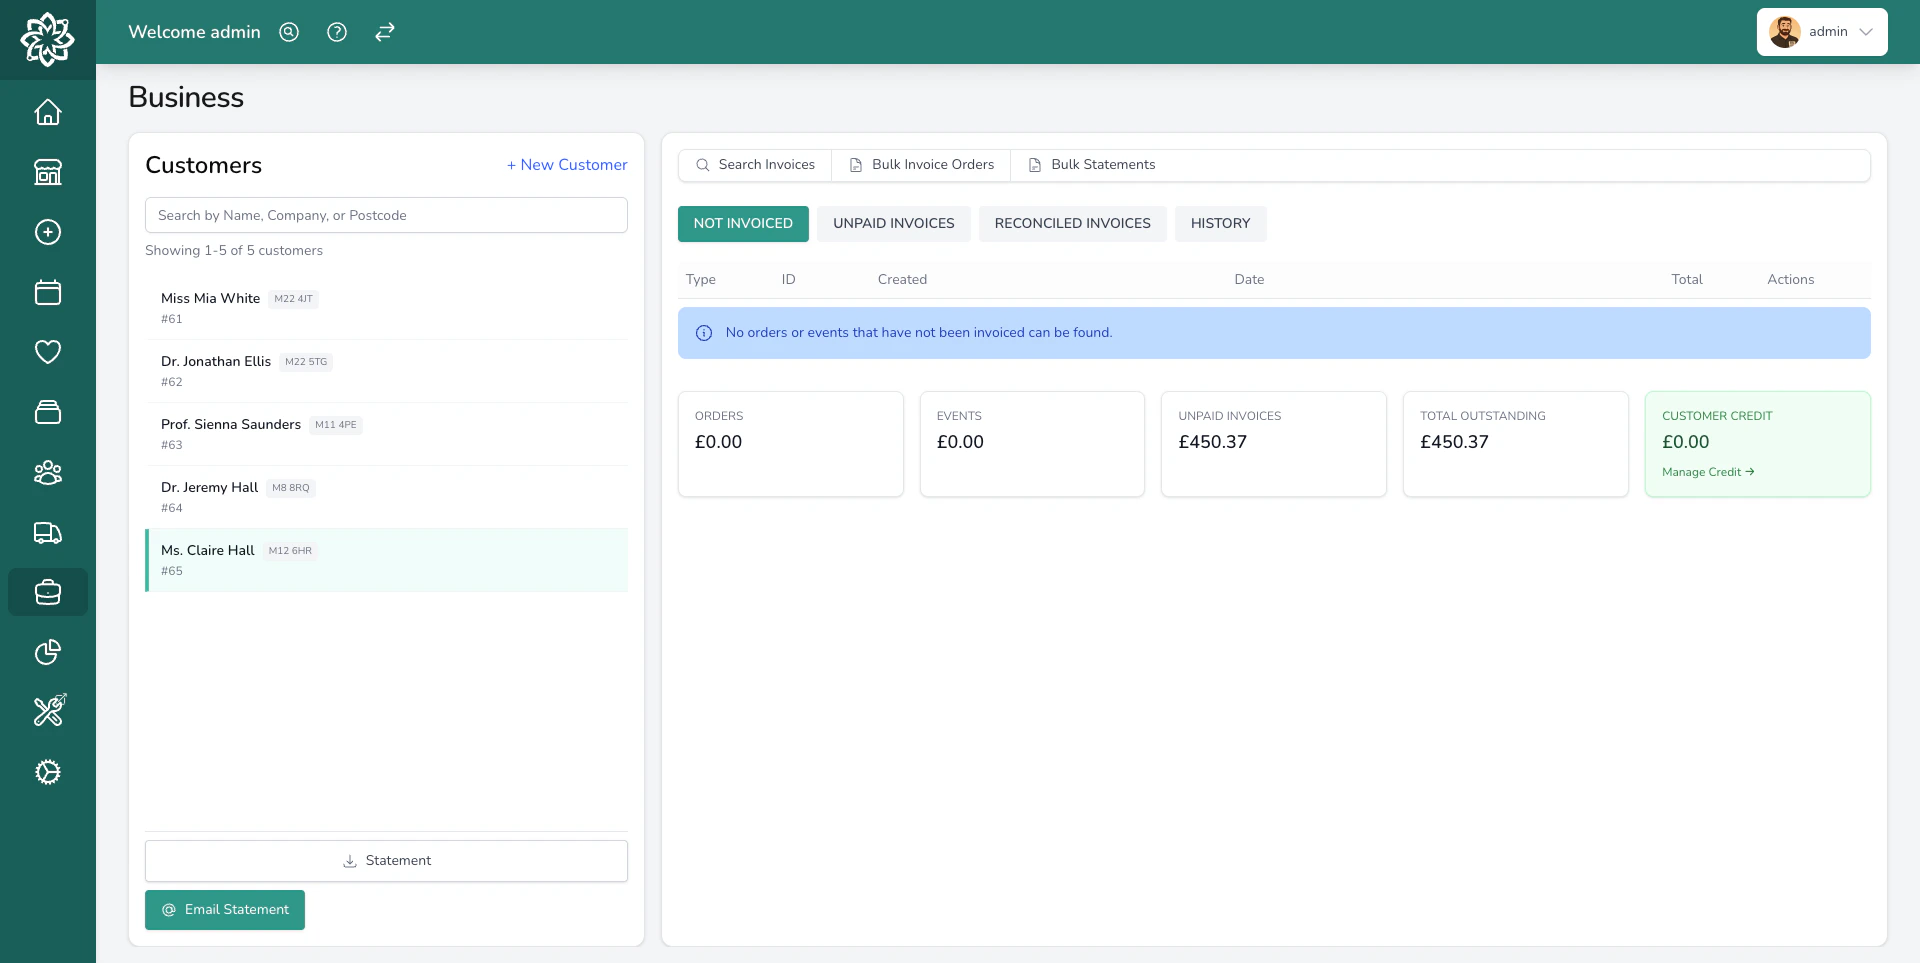Switch to the HISTORY tab
1920x963 pixels.
click(1221, 223)
